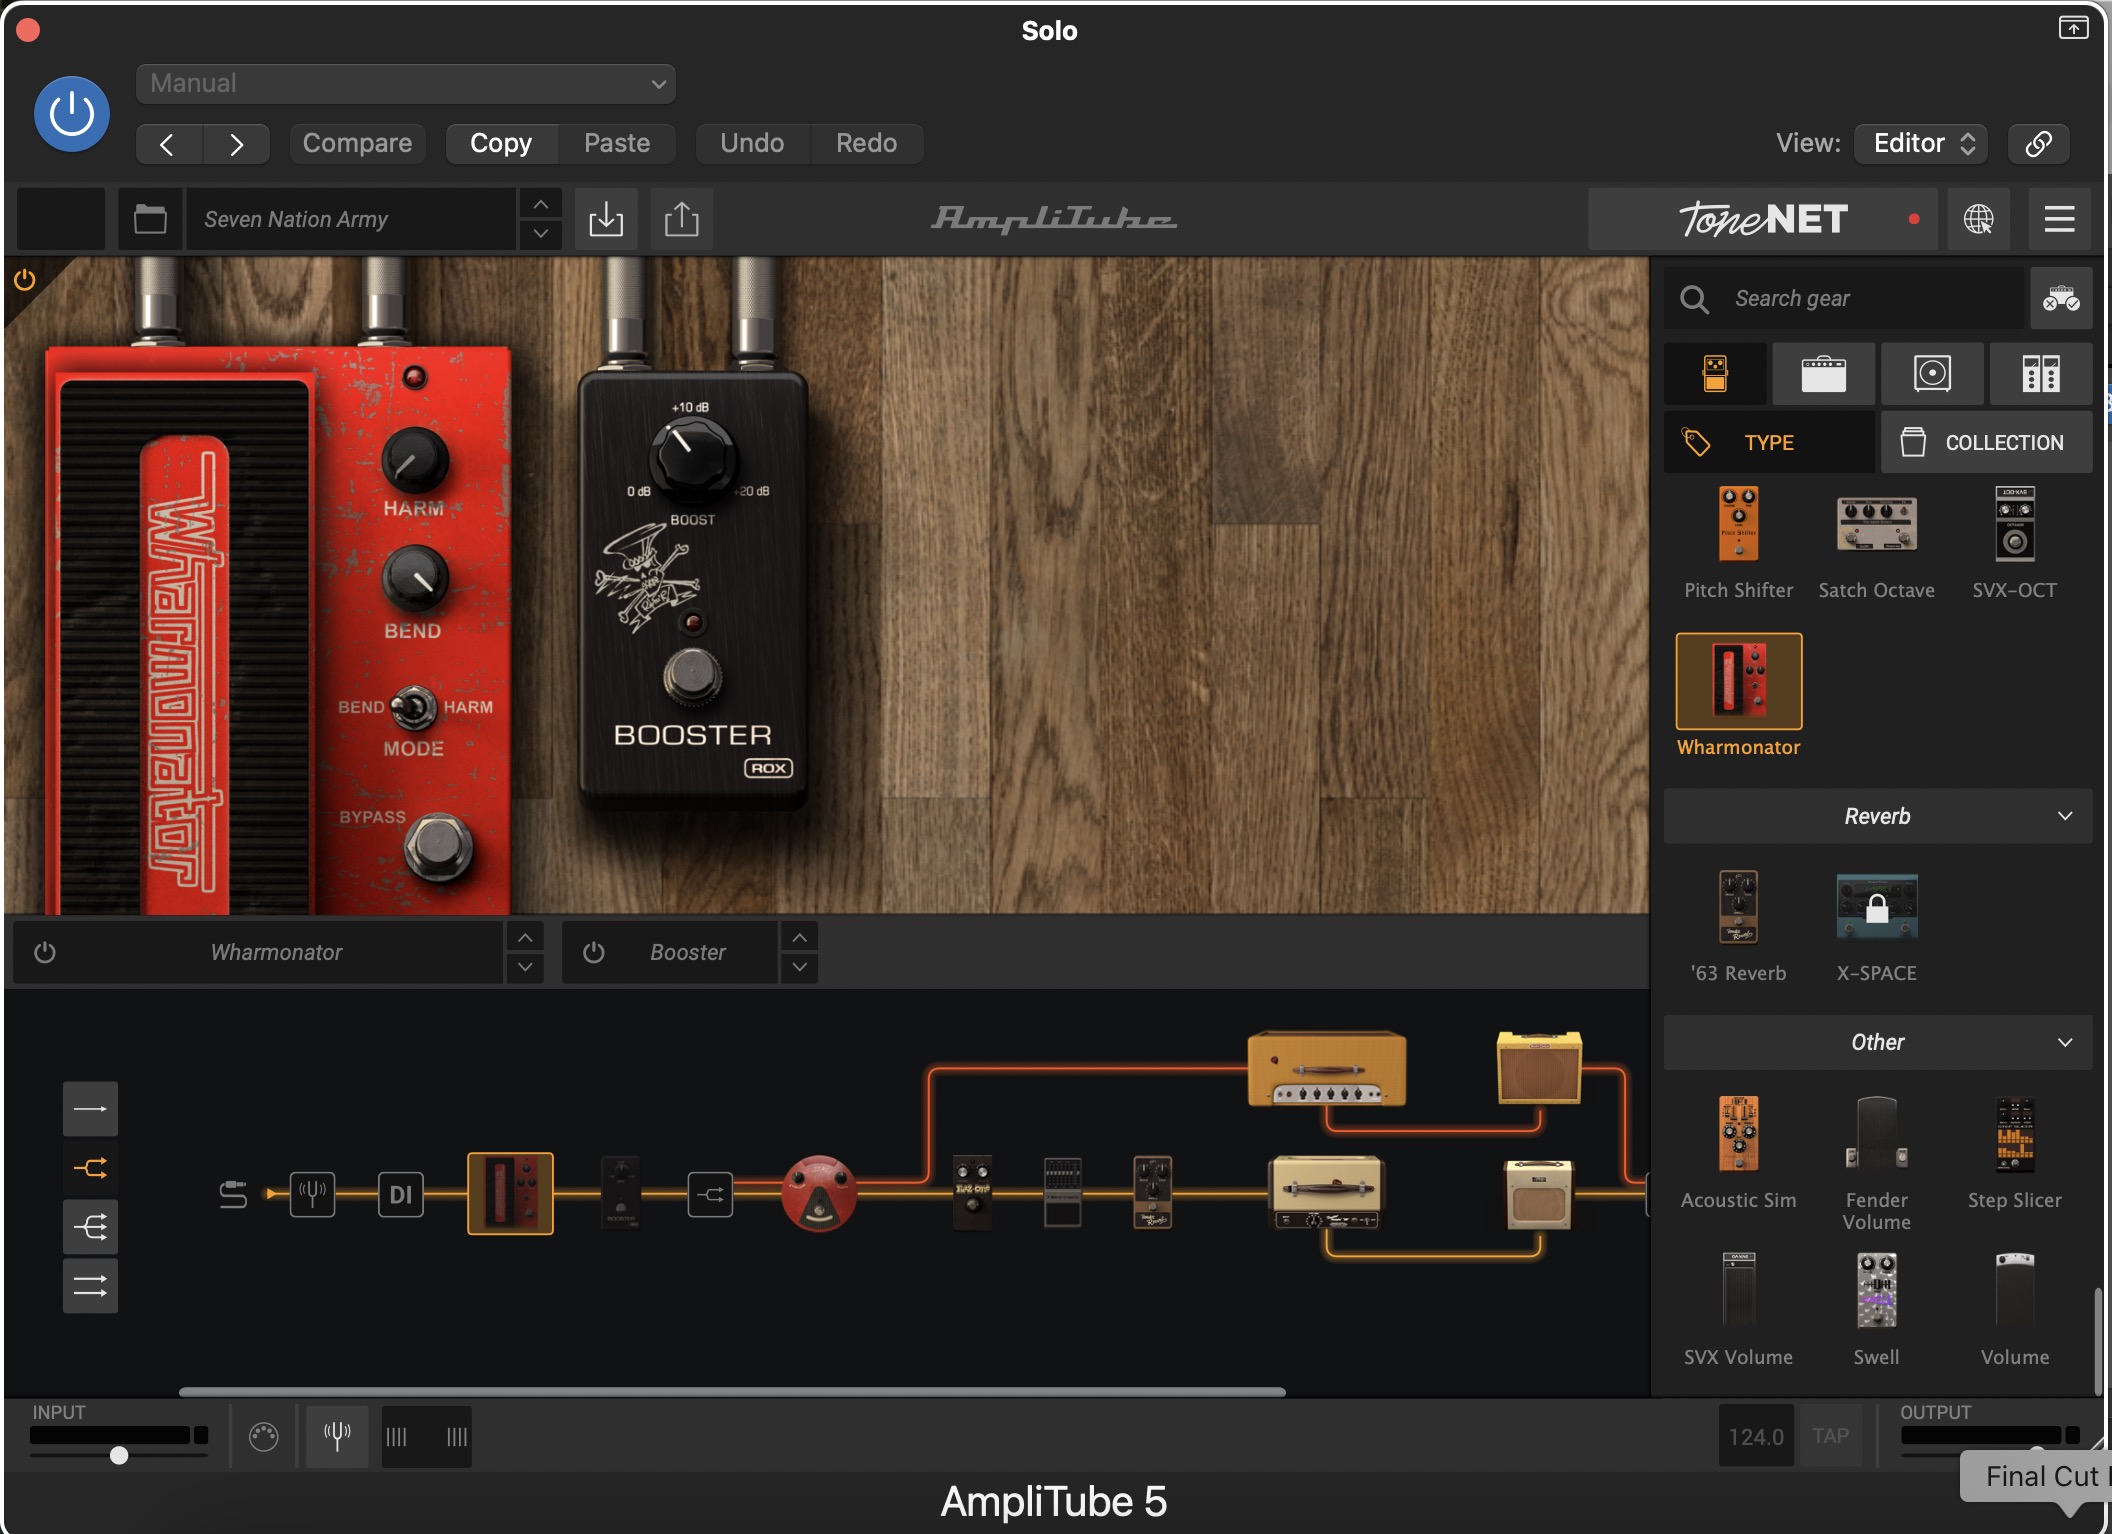2112x1534 pixels.
Task: Collapse the Other gear section
Action: 1878,1042
